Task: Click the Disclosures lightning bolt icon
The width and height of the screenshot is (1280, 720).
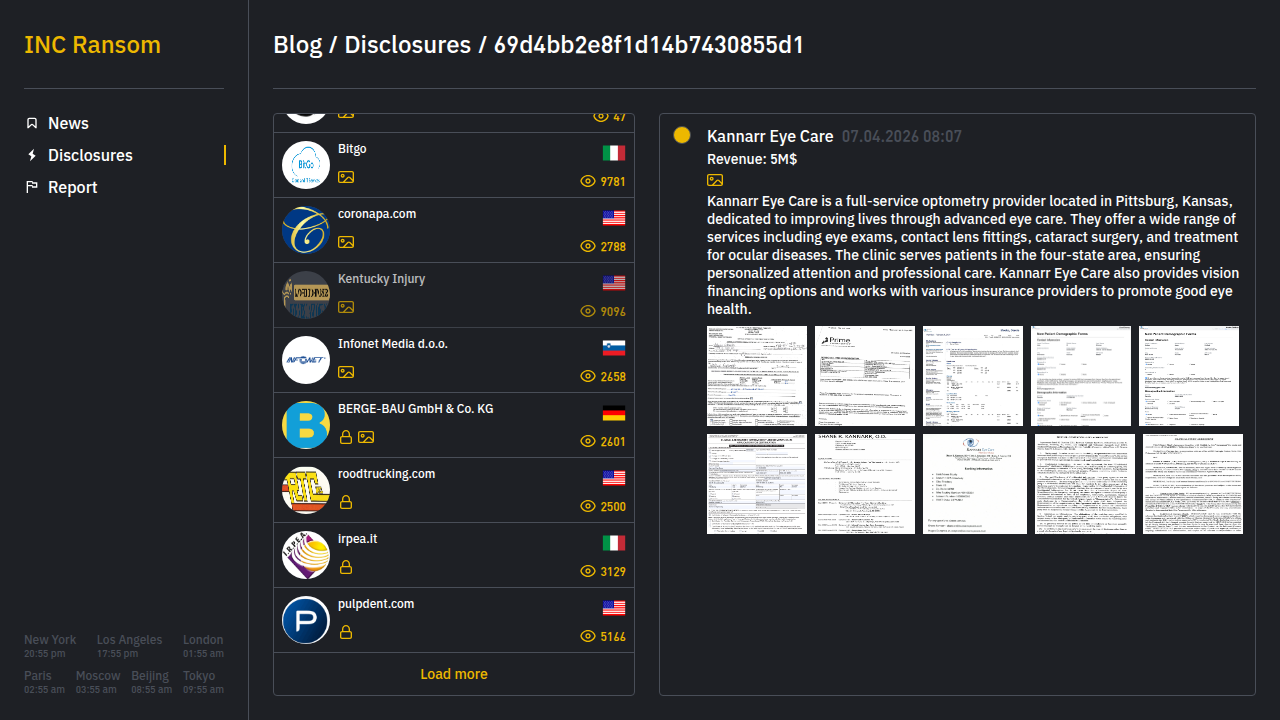Action: click(32, 155)
